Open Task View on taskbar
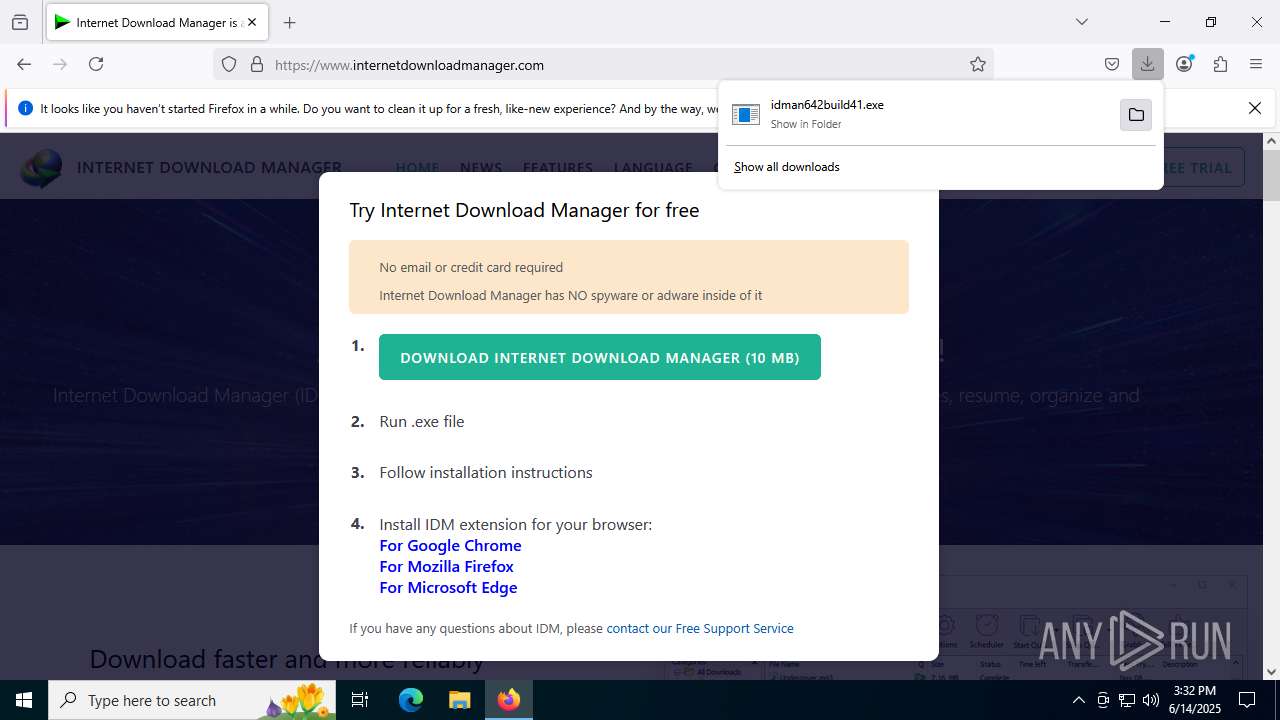Screen dimensions: 1280x720 point(361,700)
